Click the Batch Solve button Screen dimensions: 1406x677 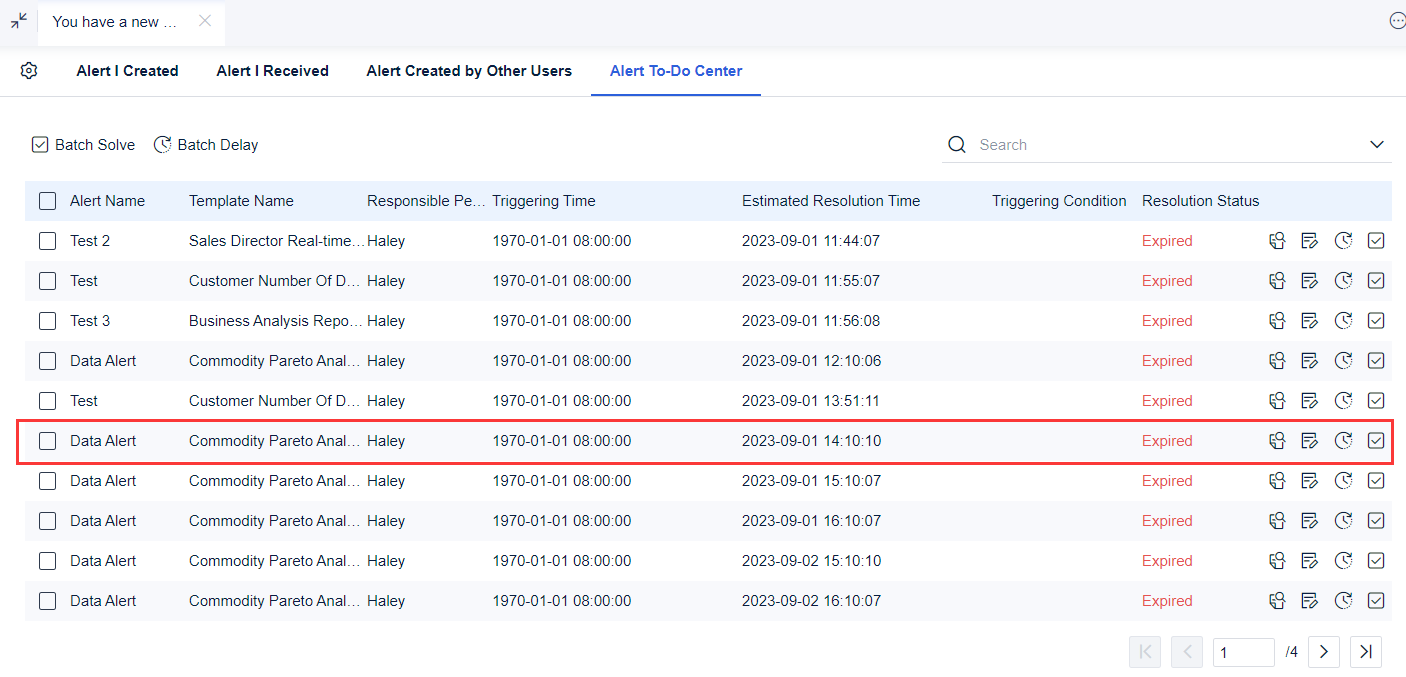click(83, 144)
